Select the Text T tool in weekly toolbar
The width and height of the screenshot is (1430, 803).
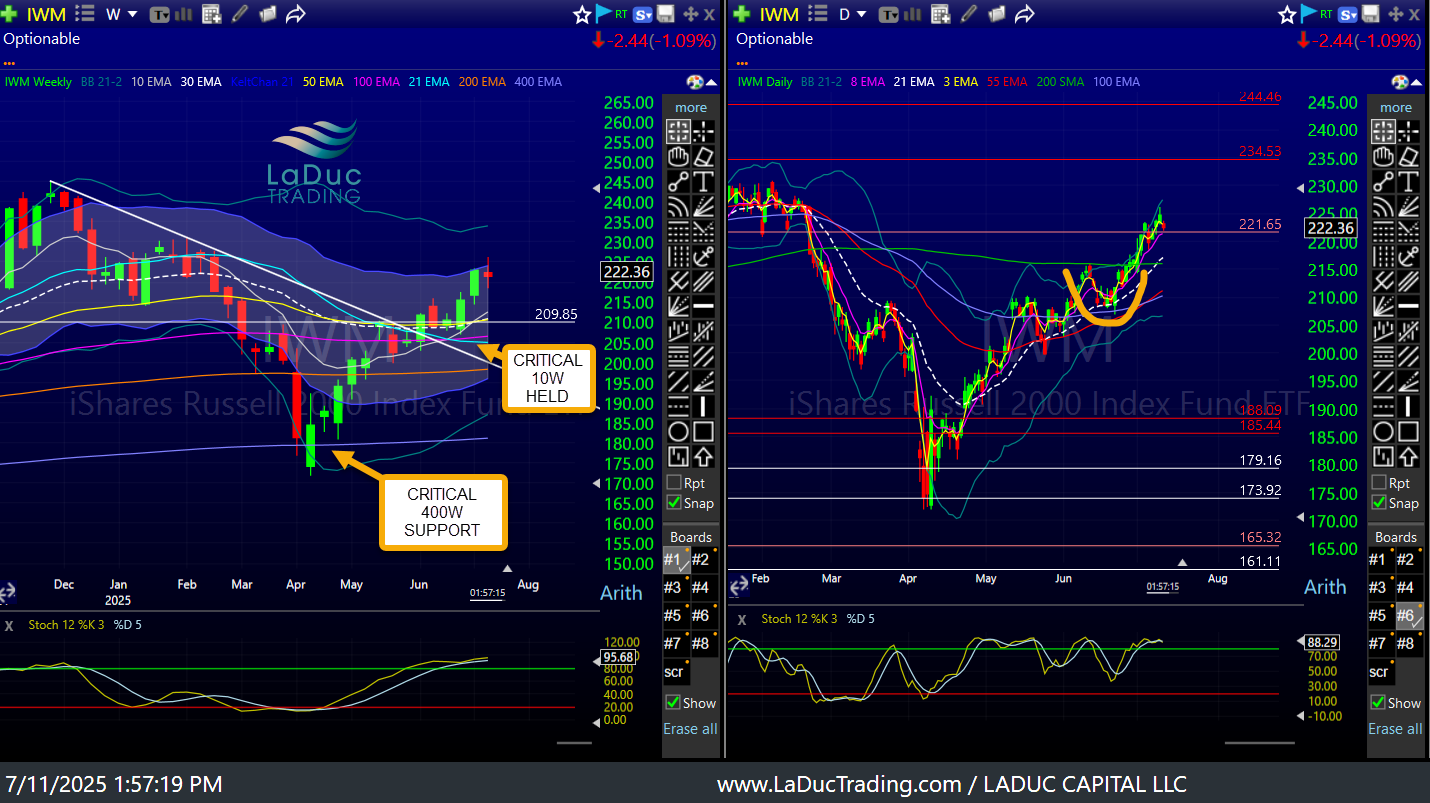[x=703, y=181]
